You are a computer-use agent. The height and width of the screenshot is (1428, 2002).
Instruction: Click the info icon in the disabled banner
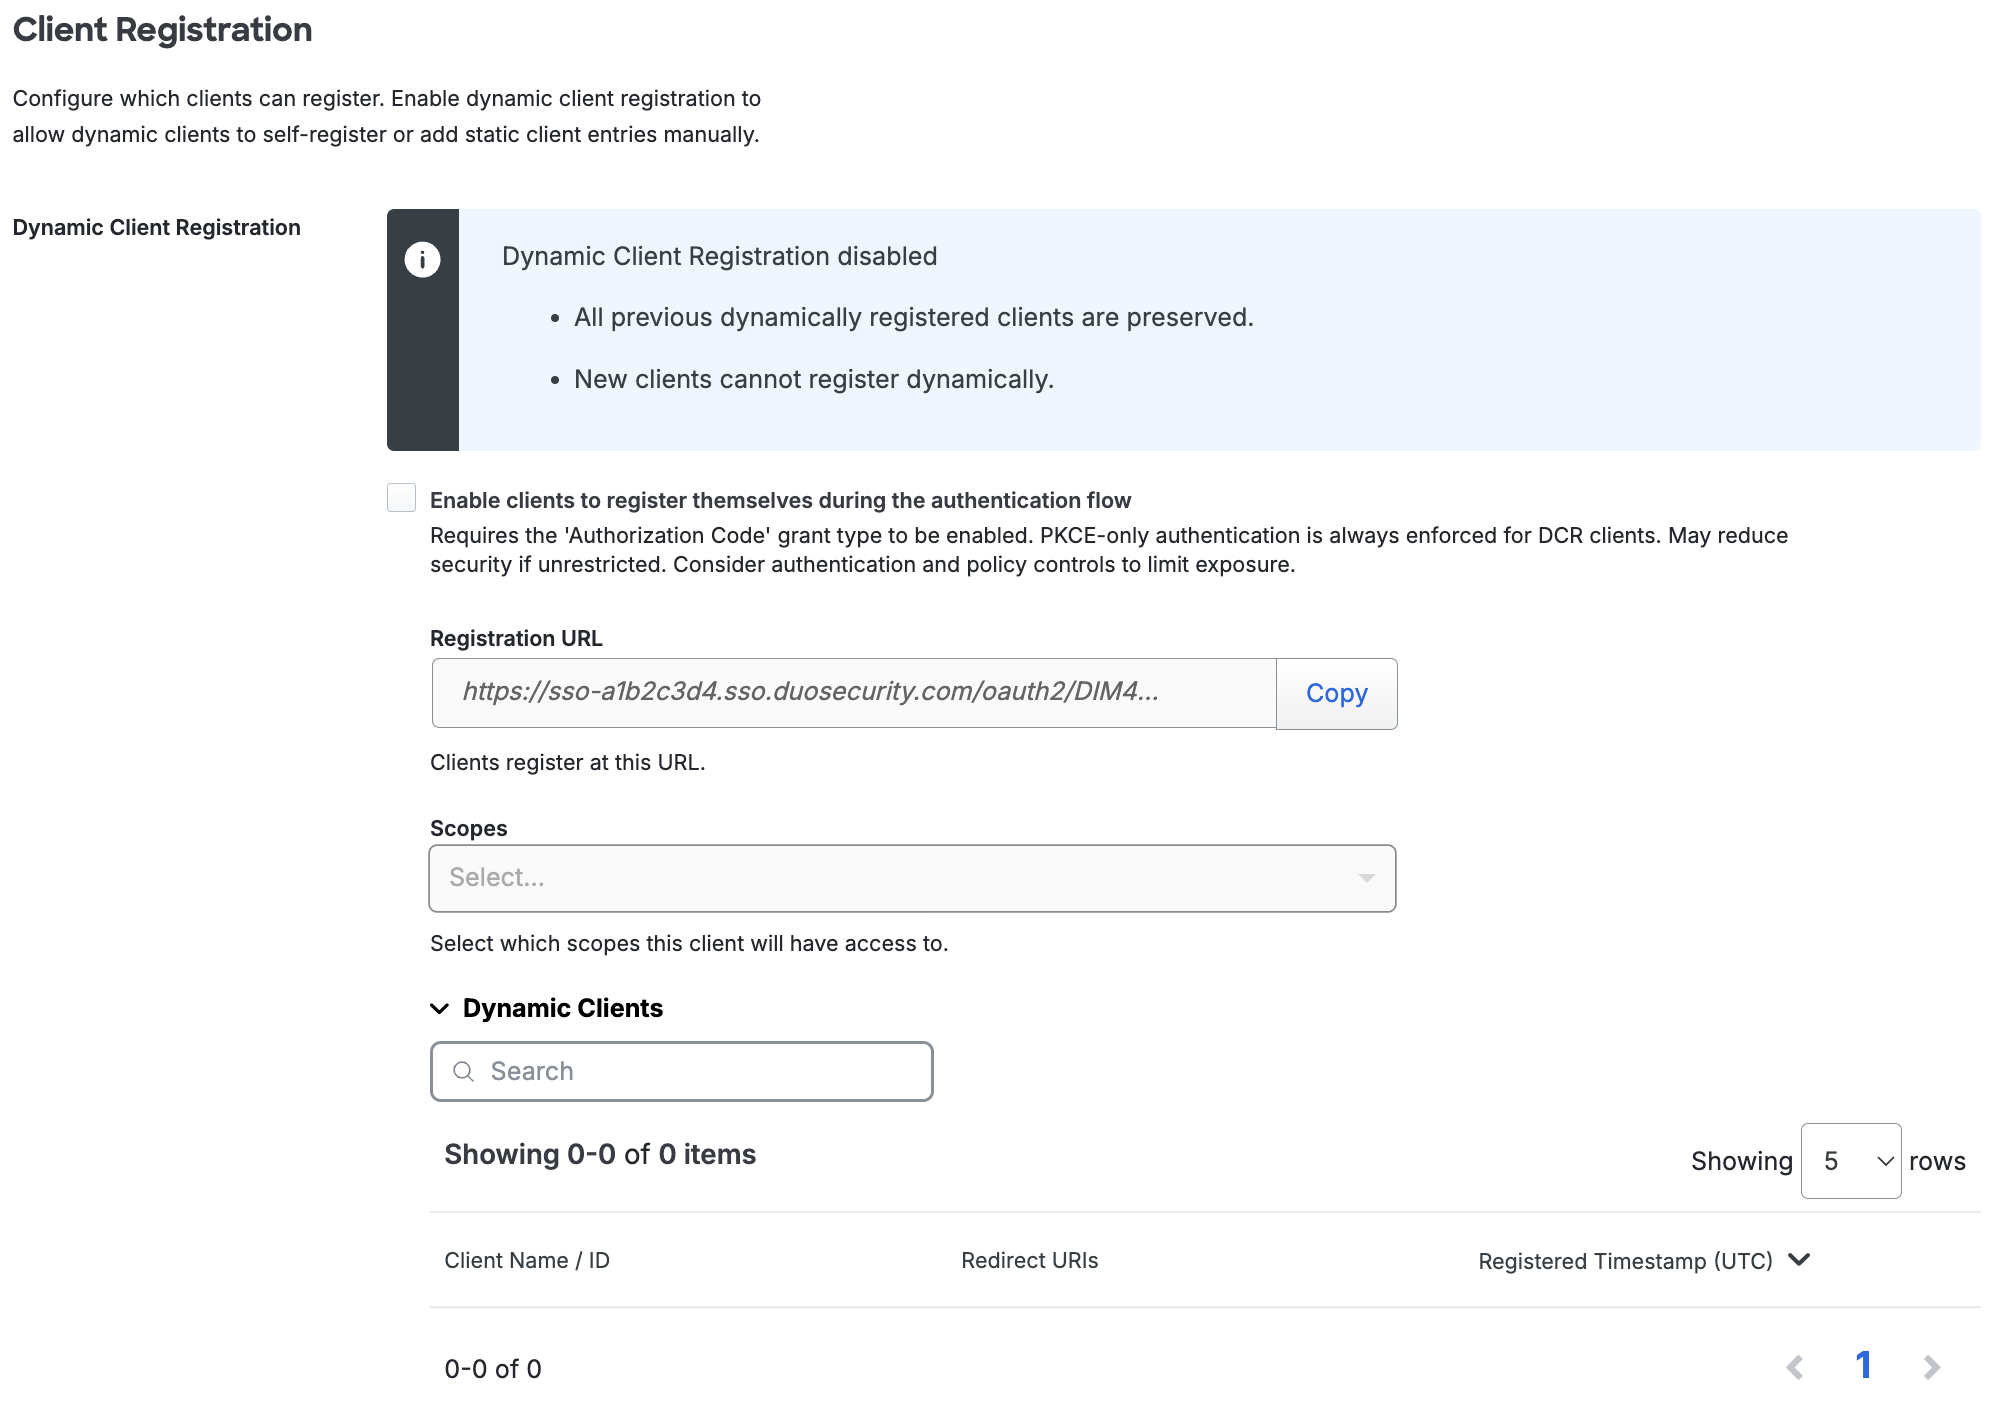423,258
